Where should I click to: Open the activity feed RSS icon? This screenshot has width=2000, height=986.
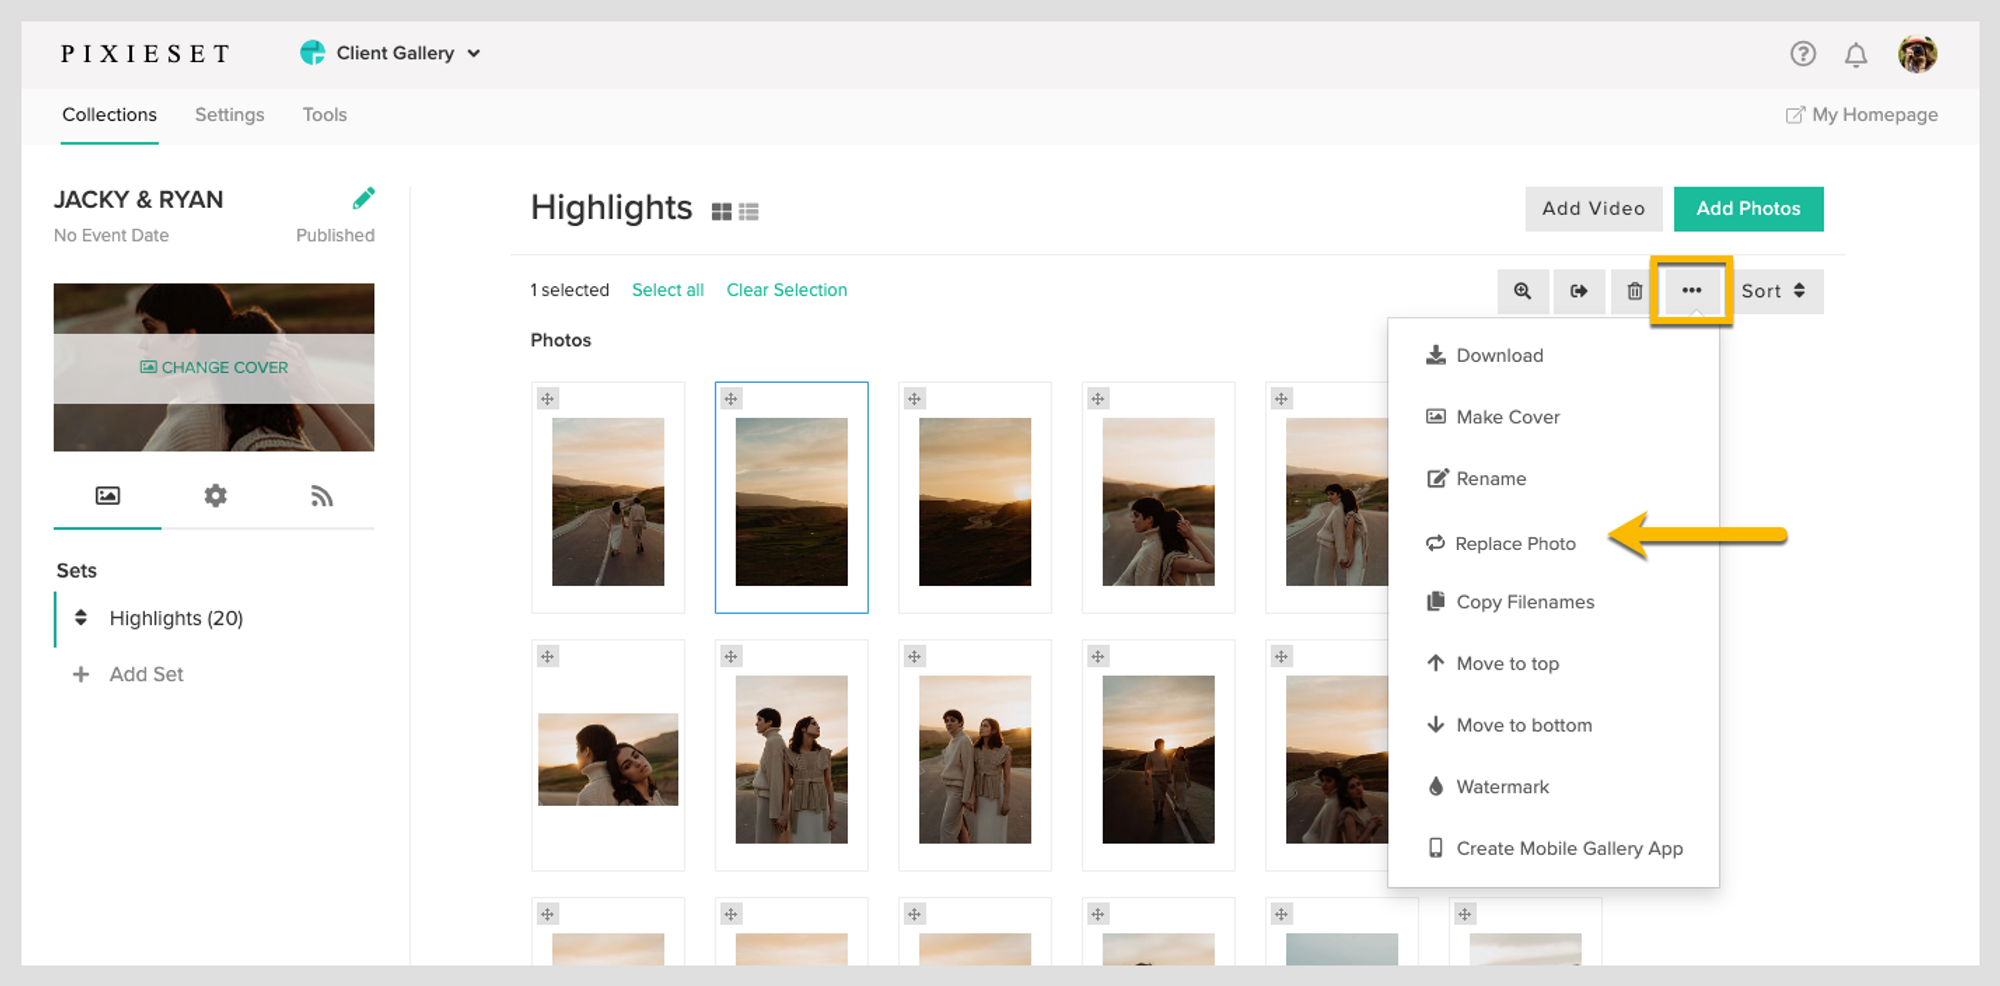tap(321, 496)
